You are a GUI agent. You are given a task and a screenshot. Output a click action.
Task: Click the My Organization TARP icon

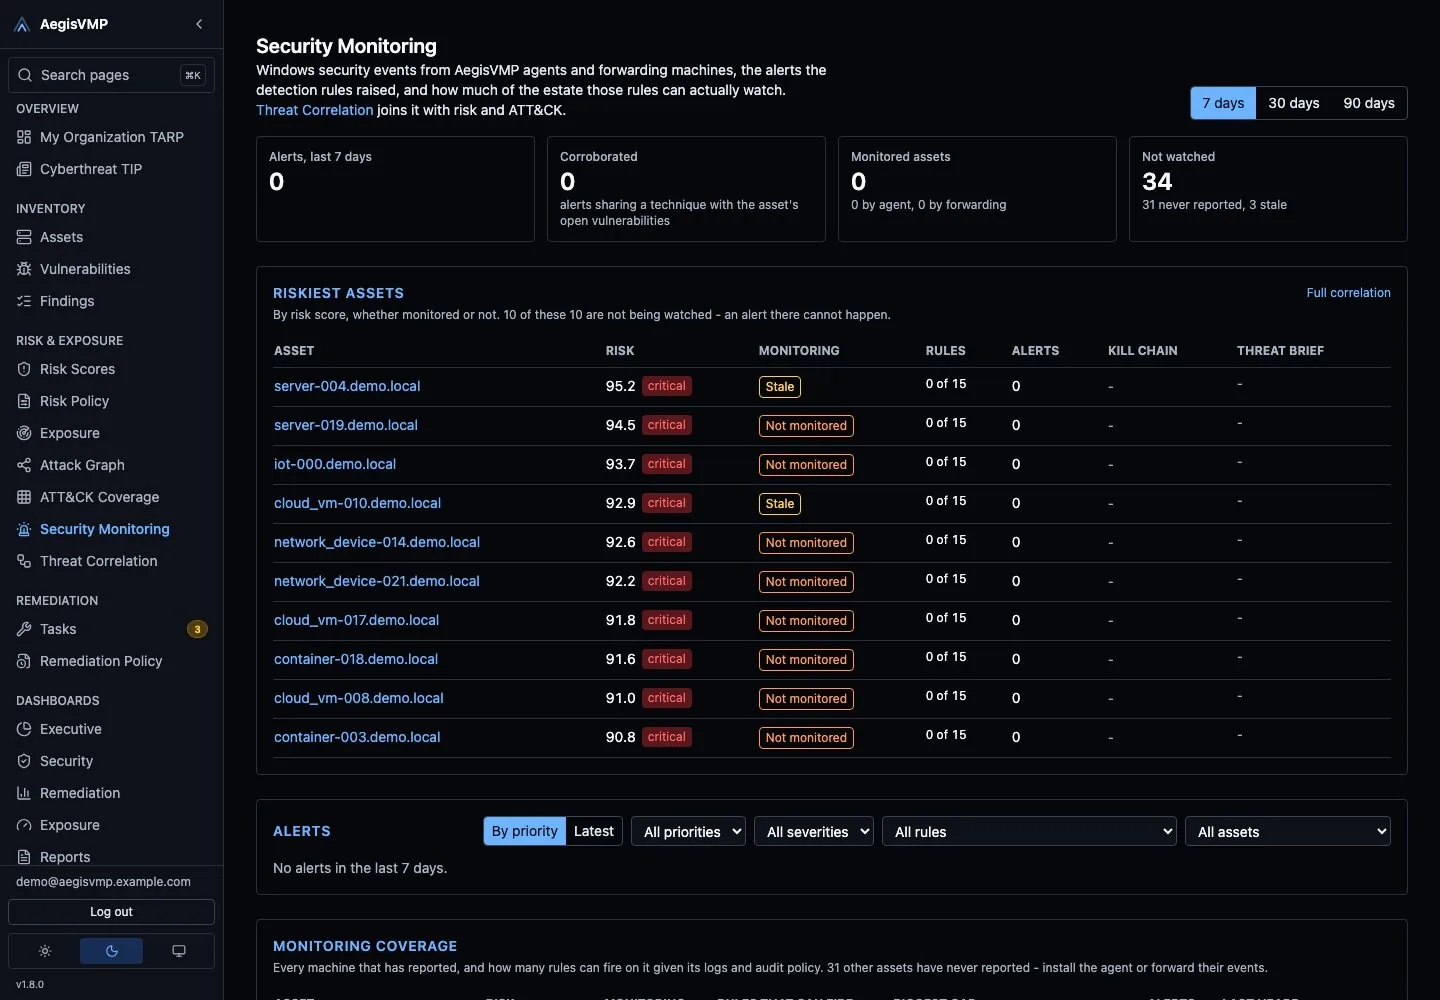tap(24, 137)
